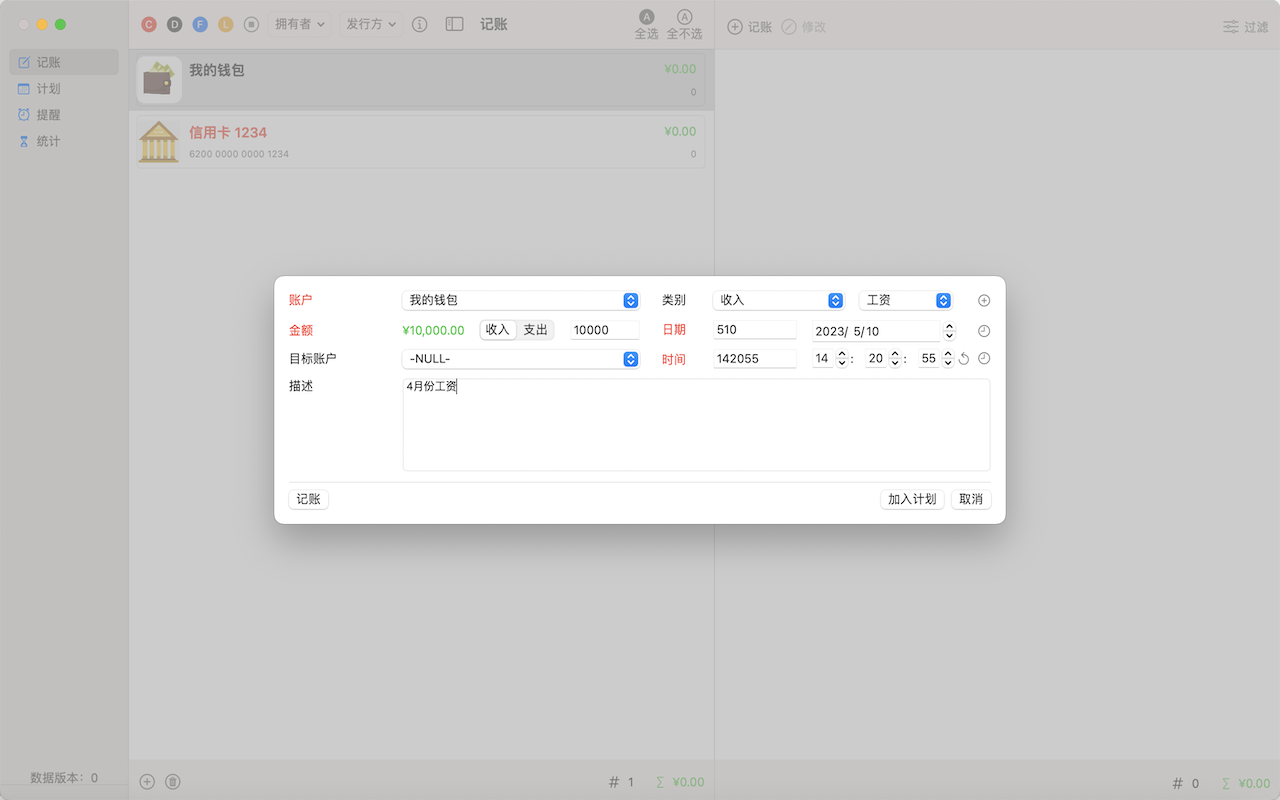The image size is (1280, 800).
Task: Click the 修改 button in the right panel
Action: tap(804, 27)
